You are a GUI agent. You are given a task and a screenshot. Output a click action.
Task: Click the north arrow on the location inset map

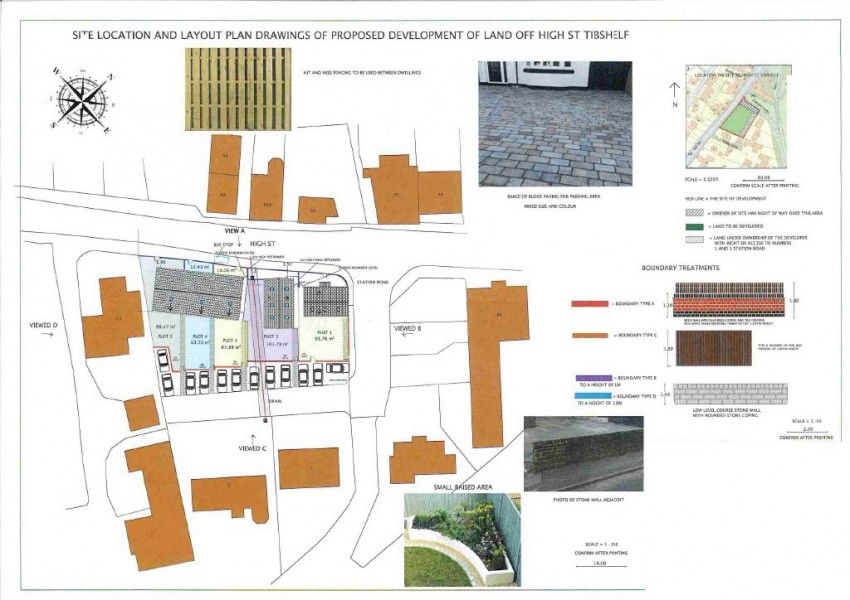(x=675, y=88)
